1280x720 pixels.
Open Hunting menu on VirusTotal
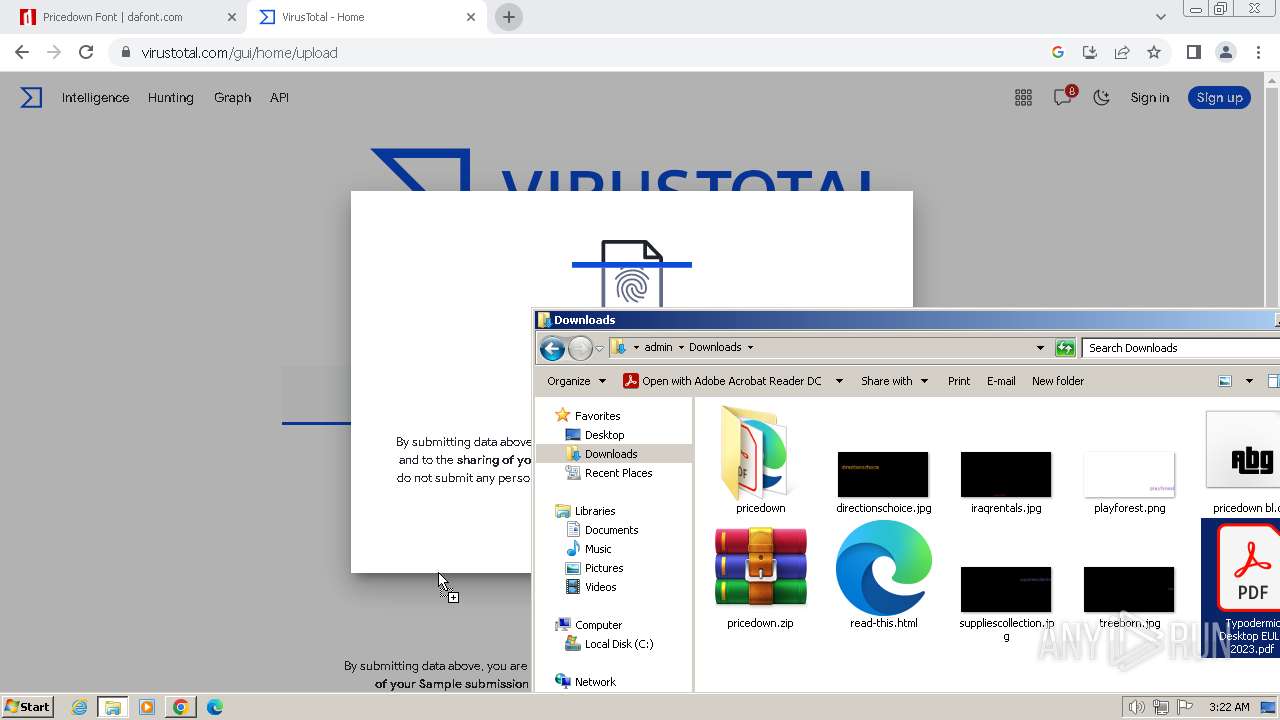point(170,97)
